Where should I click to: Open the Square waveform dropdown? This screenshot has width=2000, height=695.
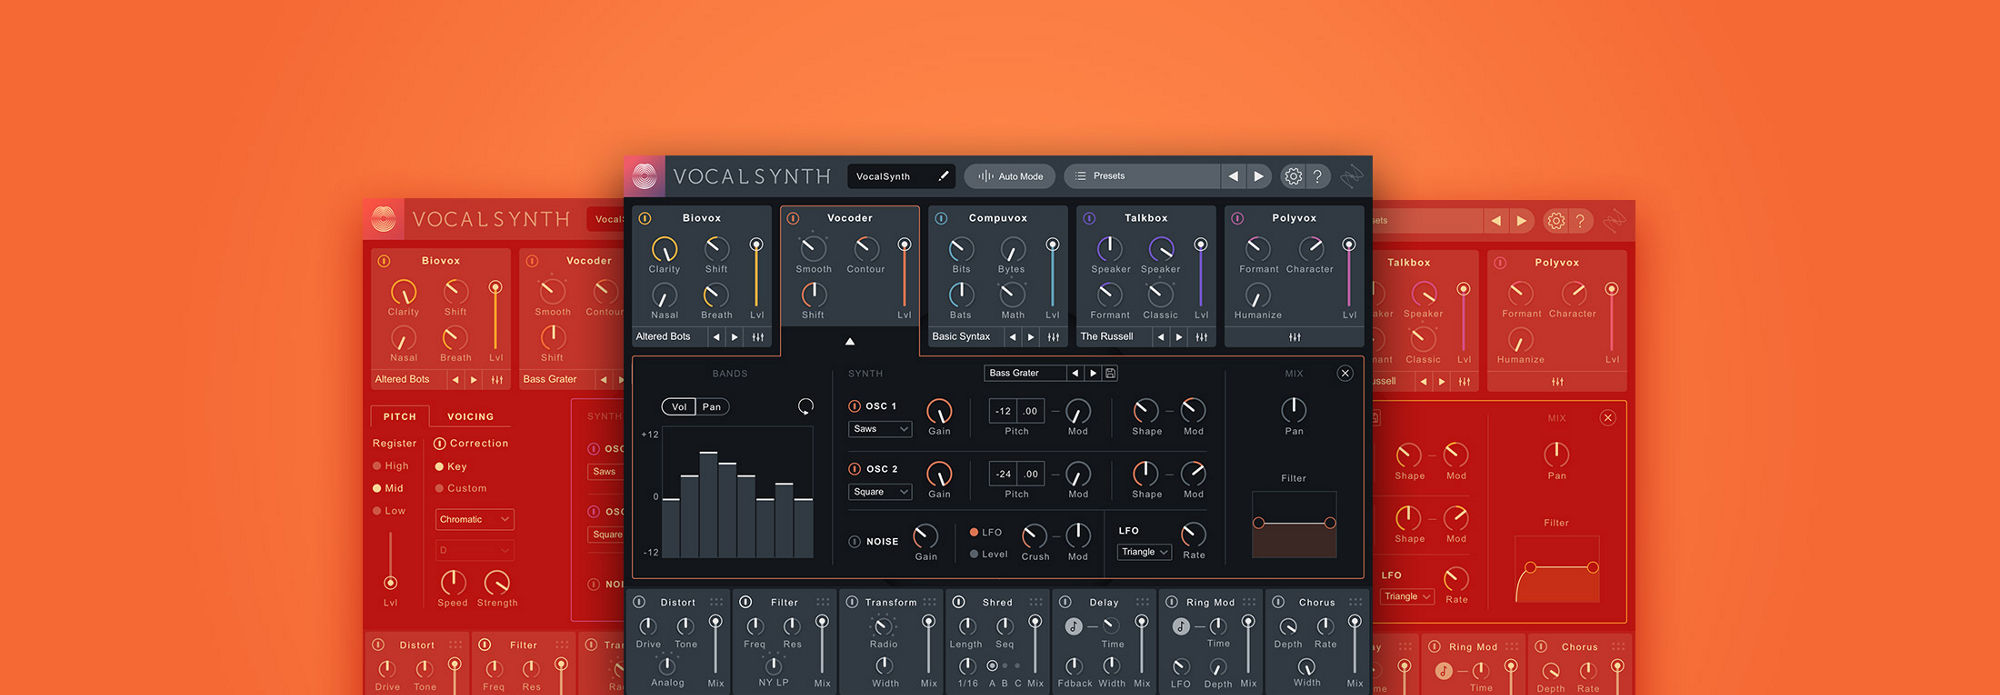pos(880,492)
